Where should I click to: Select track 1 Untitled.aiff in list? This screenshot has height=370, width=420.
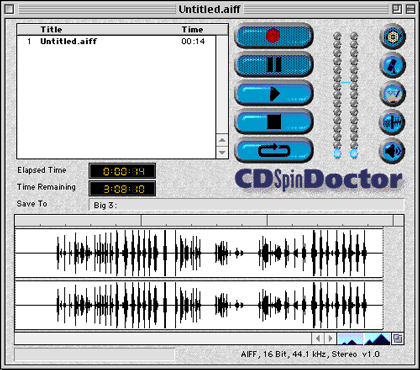[116, 41]
